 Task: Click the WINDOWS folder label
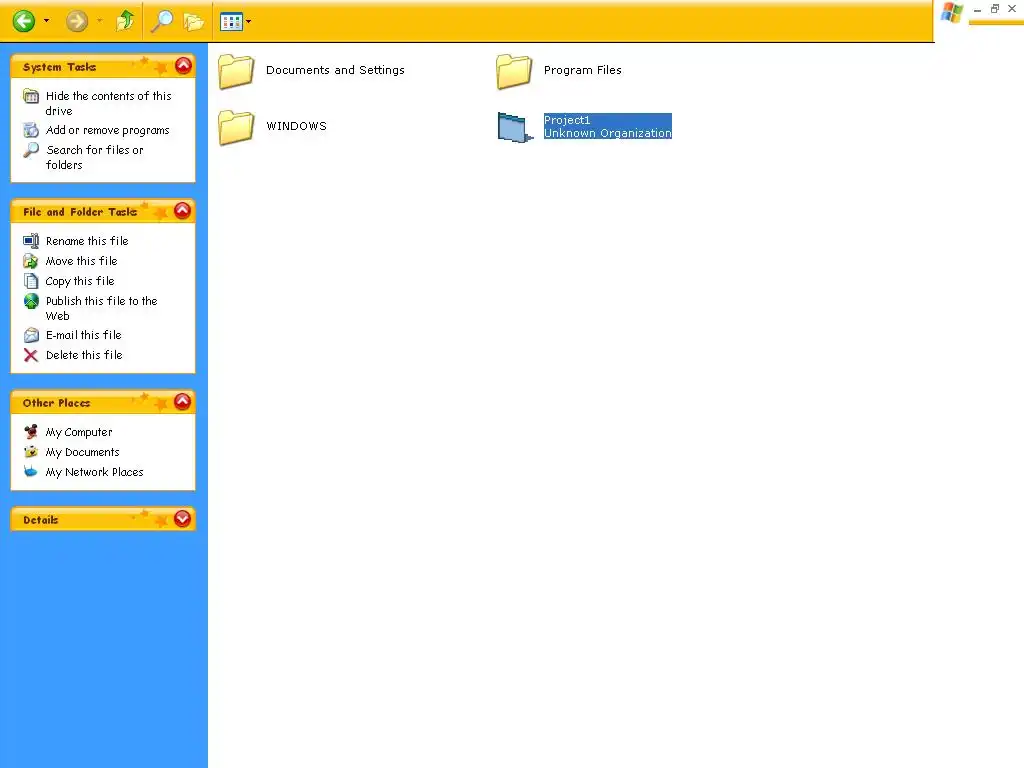tap(296, 126)
